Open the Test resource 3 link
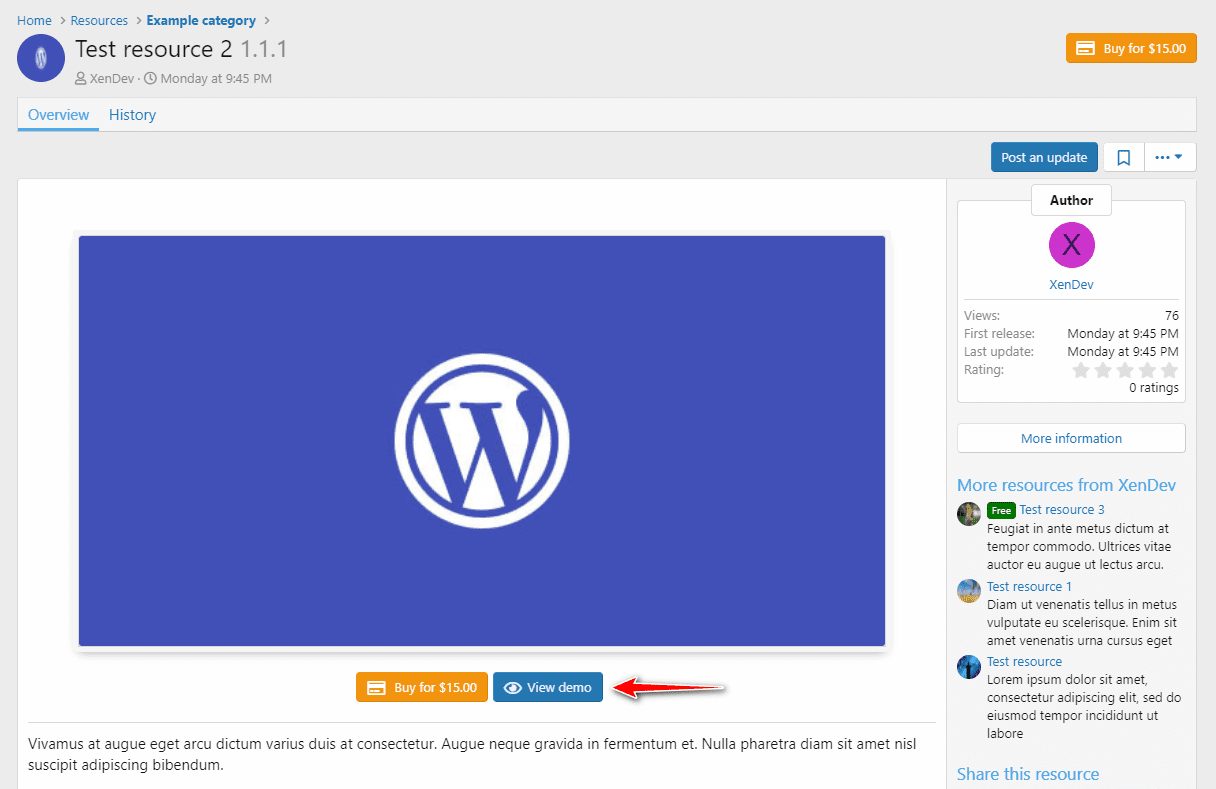This screenshot has height=789, width=1216. pos(1062,509)
